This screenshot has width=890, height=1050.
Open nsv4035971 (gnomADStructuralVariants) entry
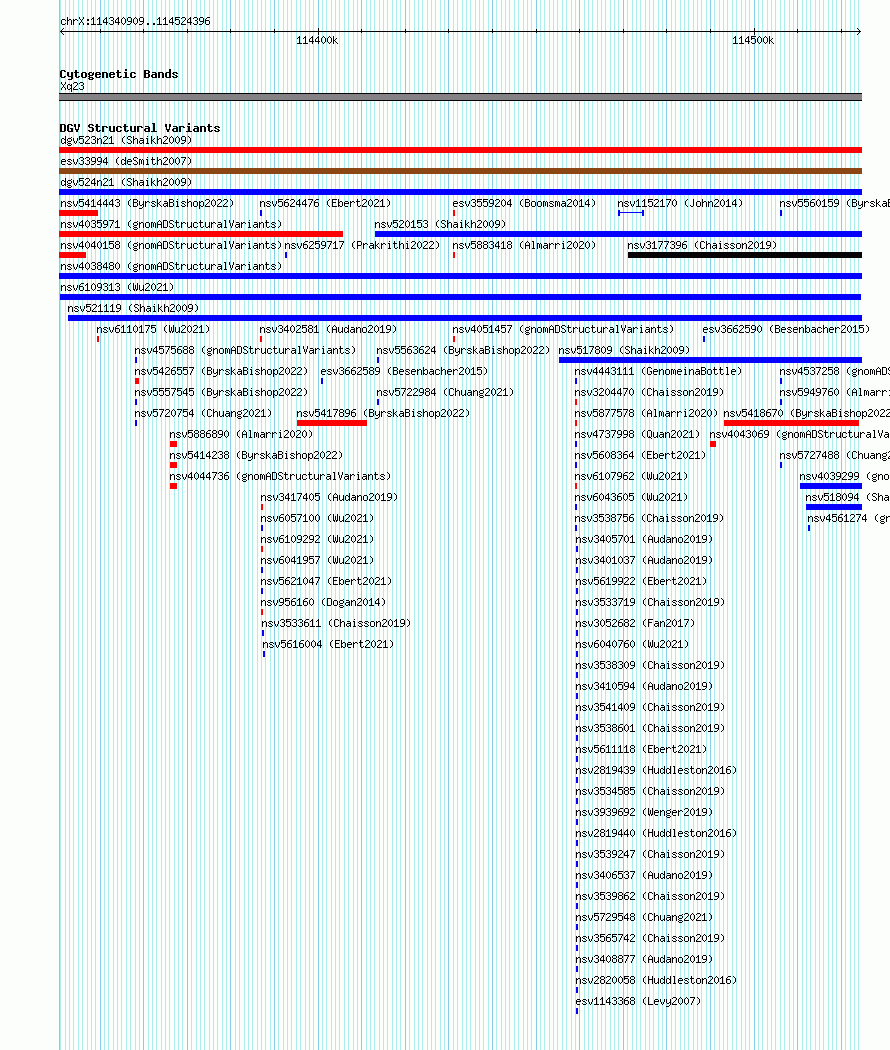coord(171,224)
